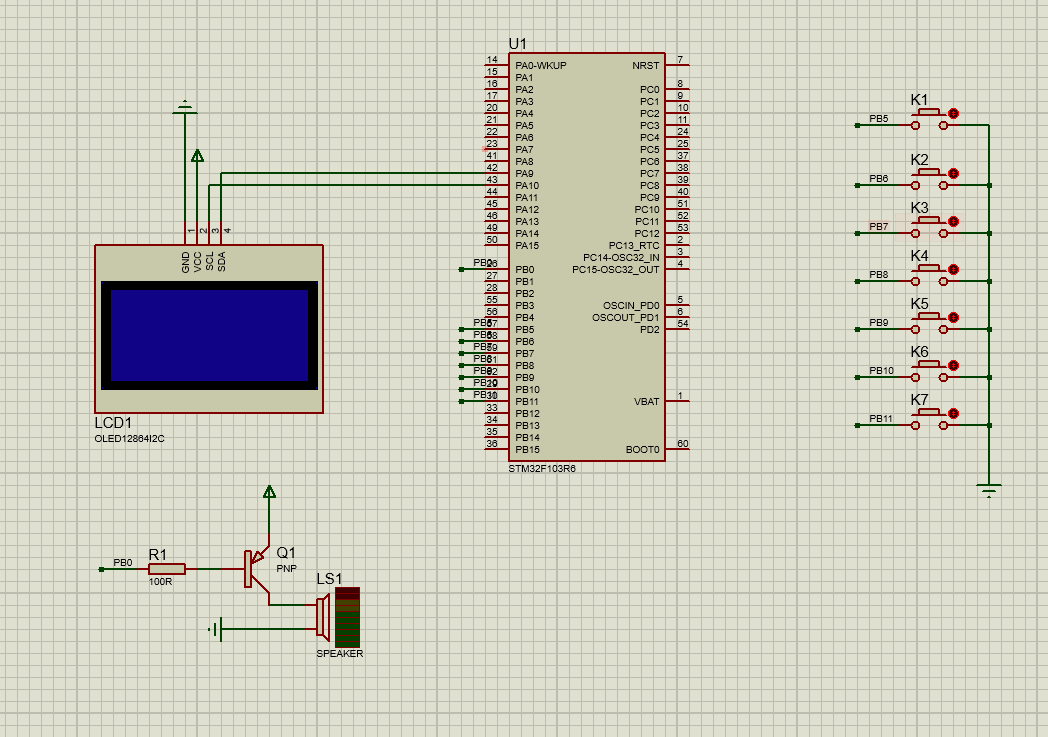Screen dimensions: 1048x737
Task: Click the U1 reference label
Action: click(517, 43)
